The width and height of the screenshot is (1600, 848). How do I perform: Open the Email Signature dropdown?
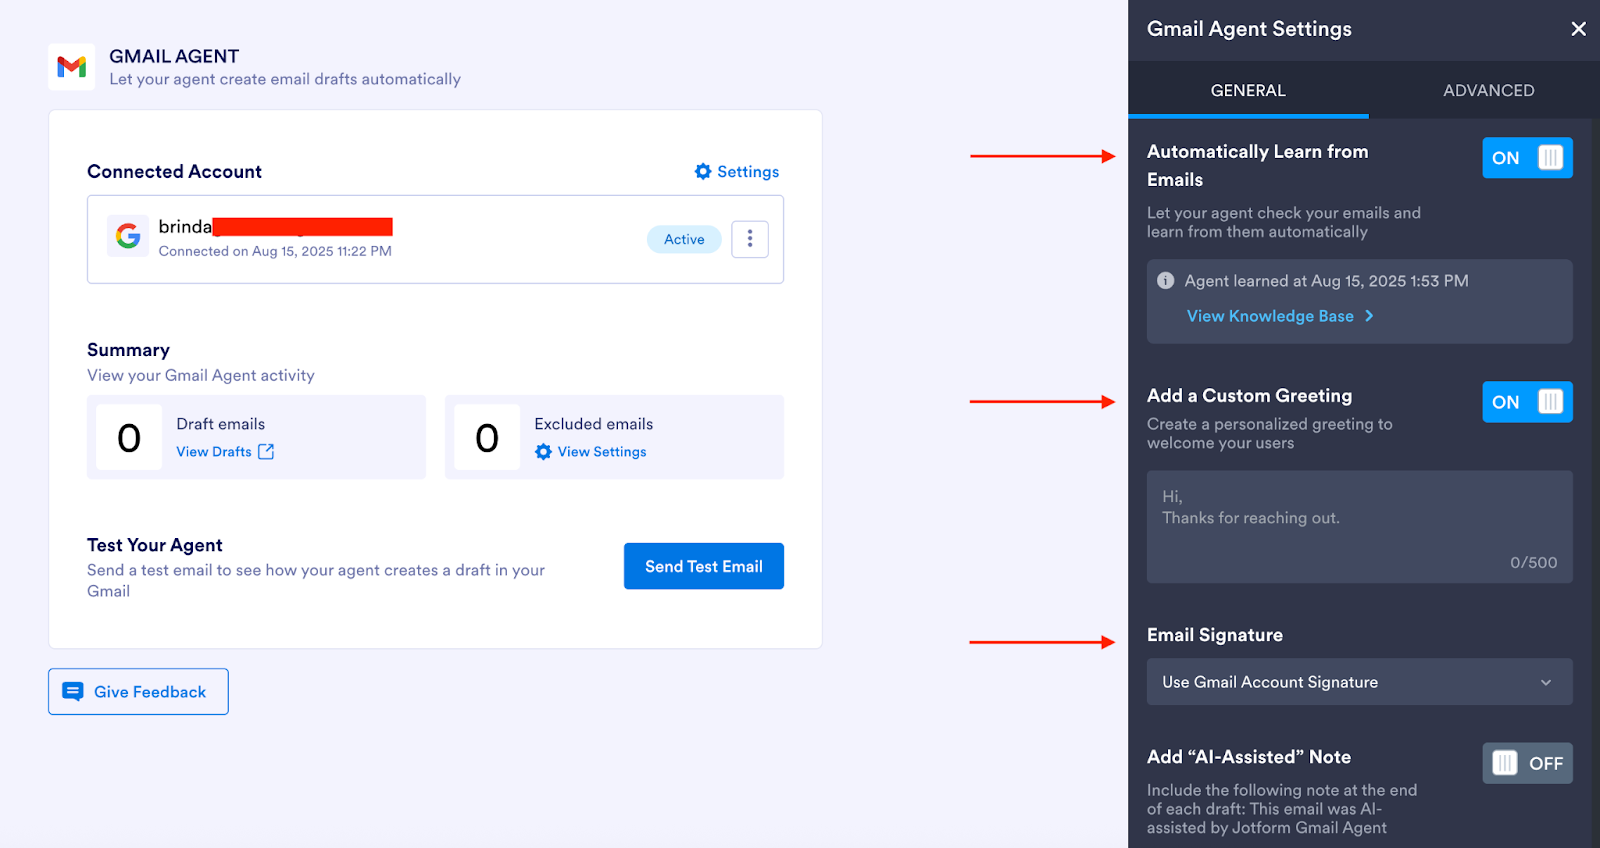tap(1359, 682)
